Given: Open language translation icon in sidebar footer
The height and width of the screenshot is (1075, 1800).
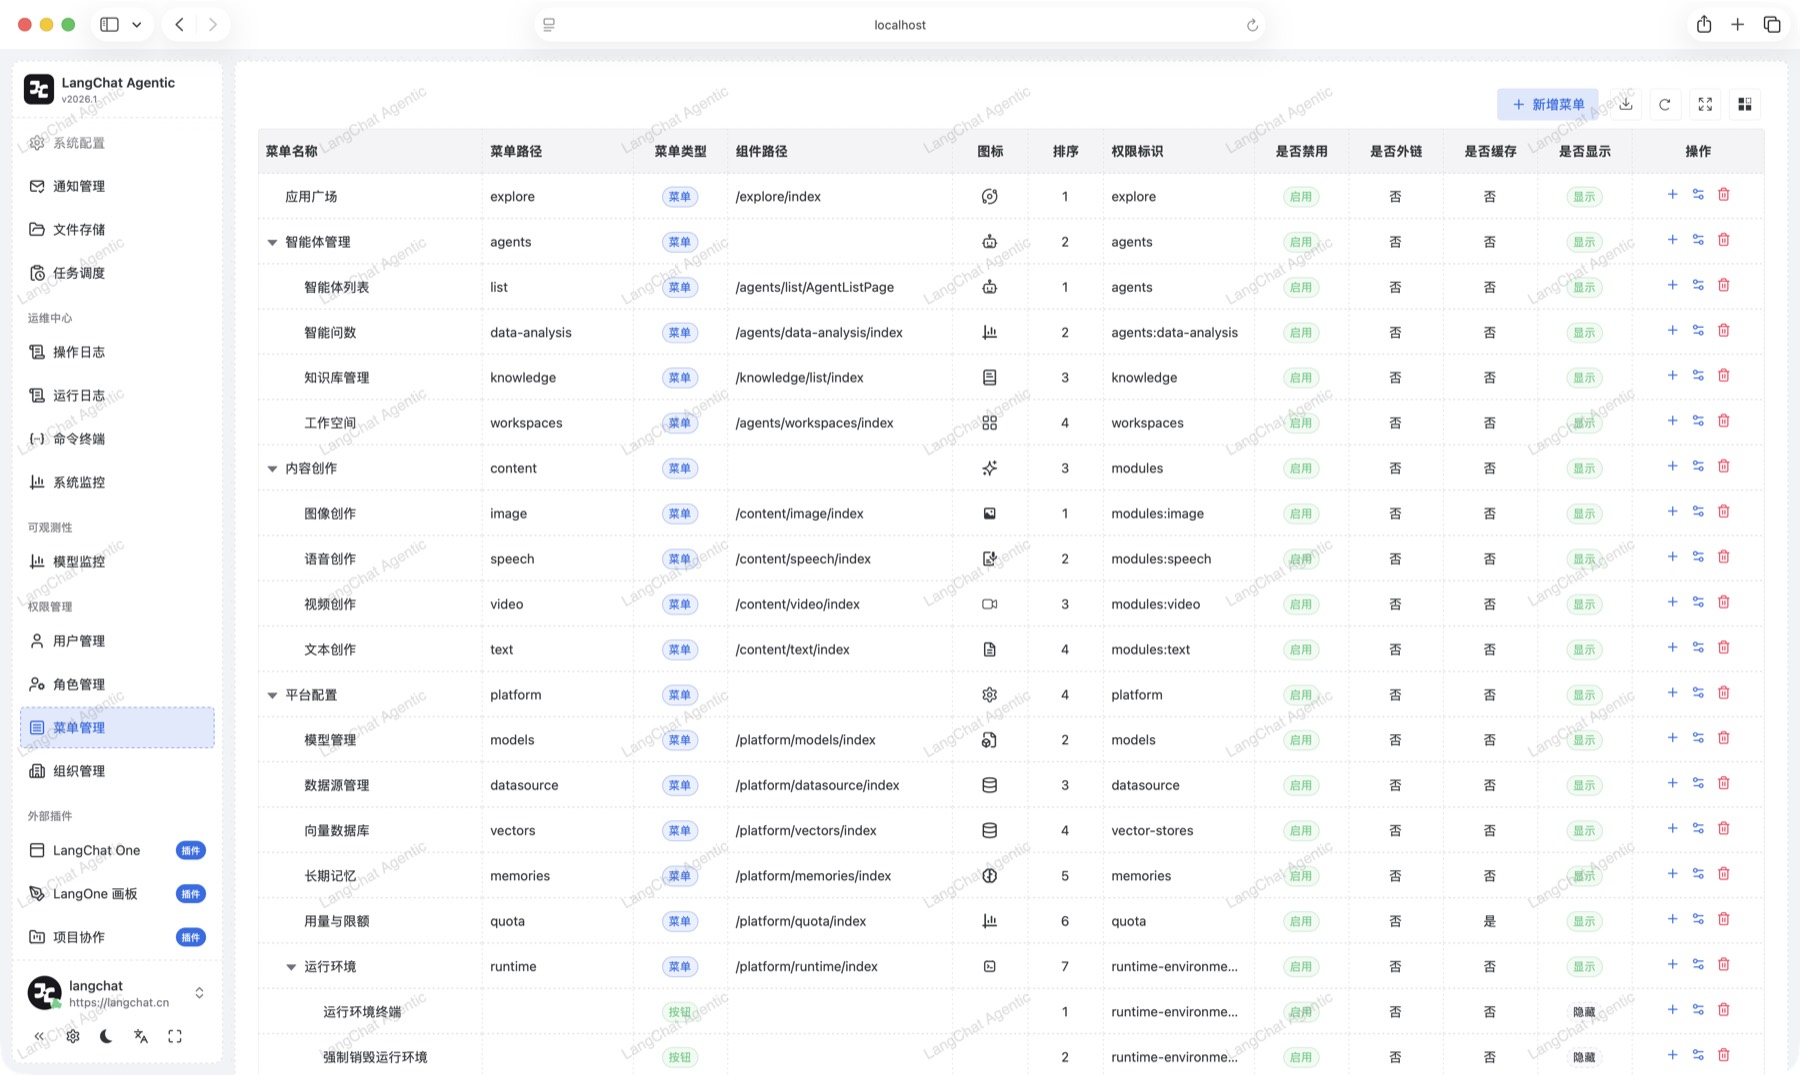Looking at the screenshot, I should pyautogui.click(x=141, y=1036).
